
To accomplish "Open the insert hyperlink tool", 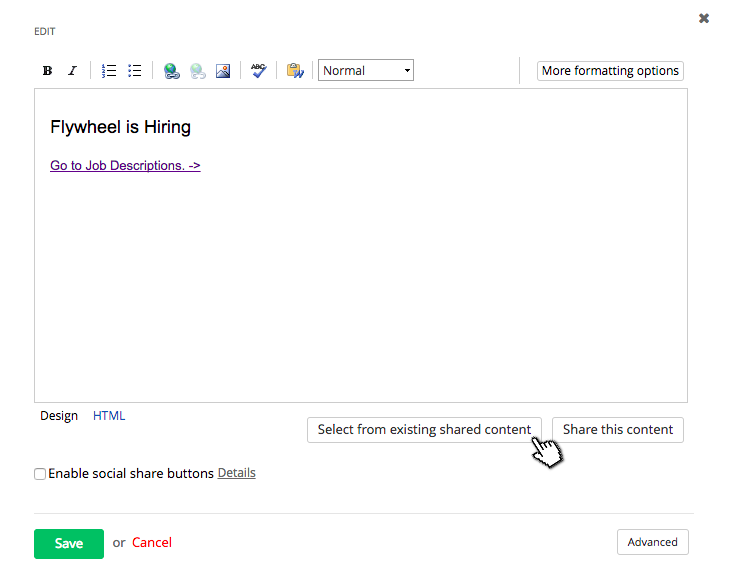I will pos(172,71).
